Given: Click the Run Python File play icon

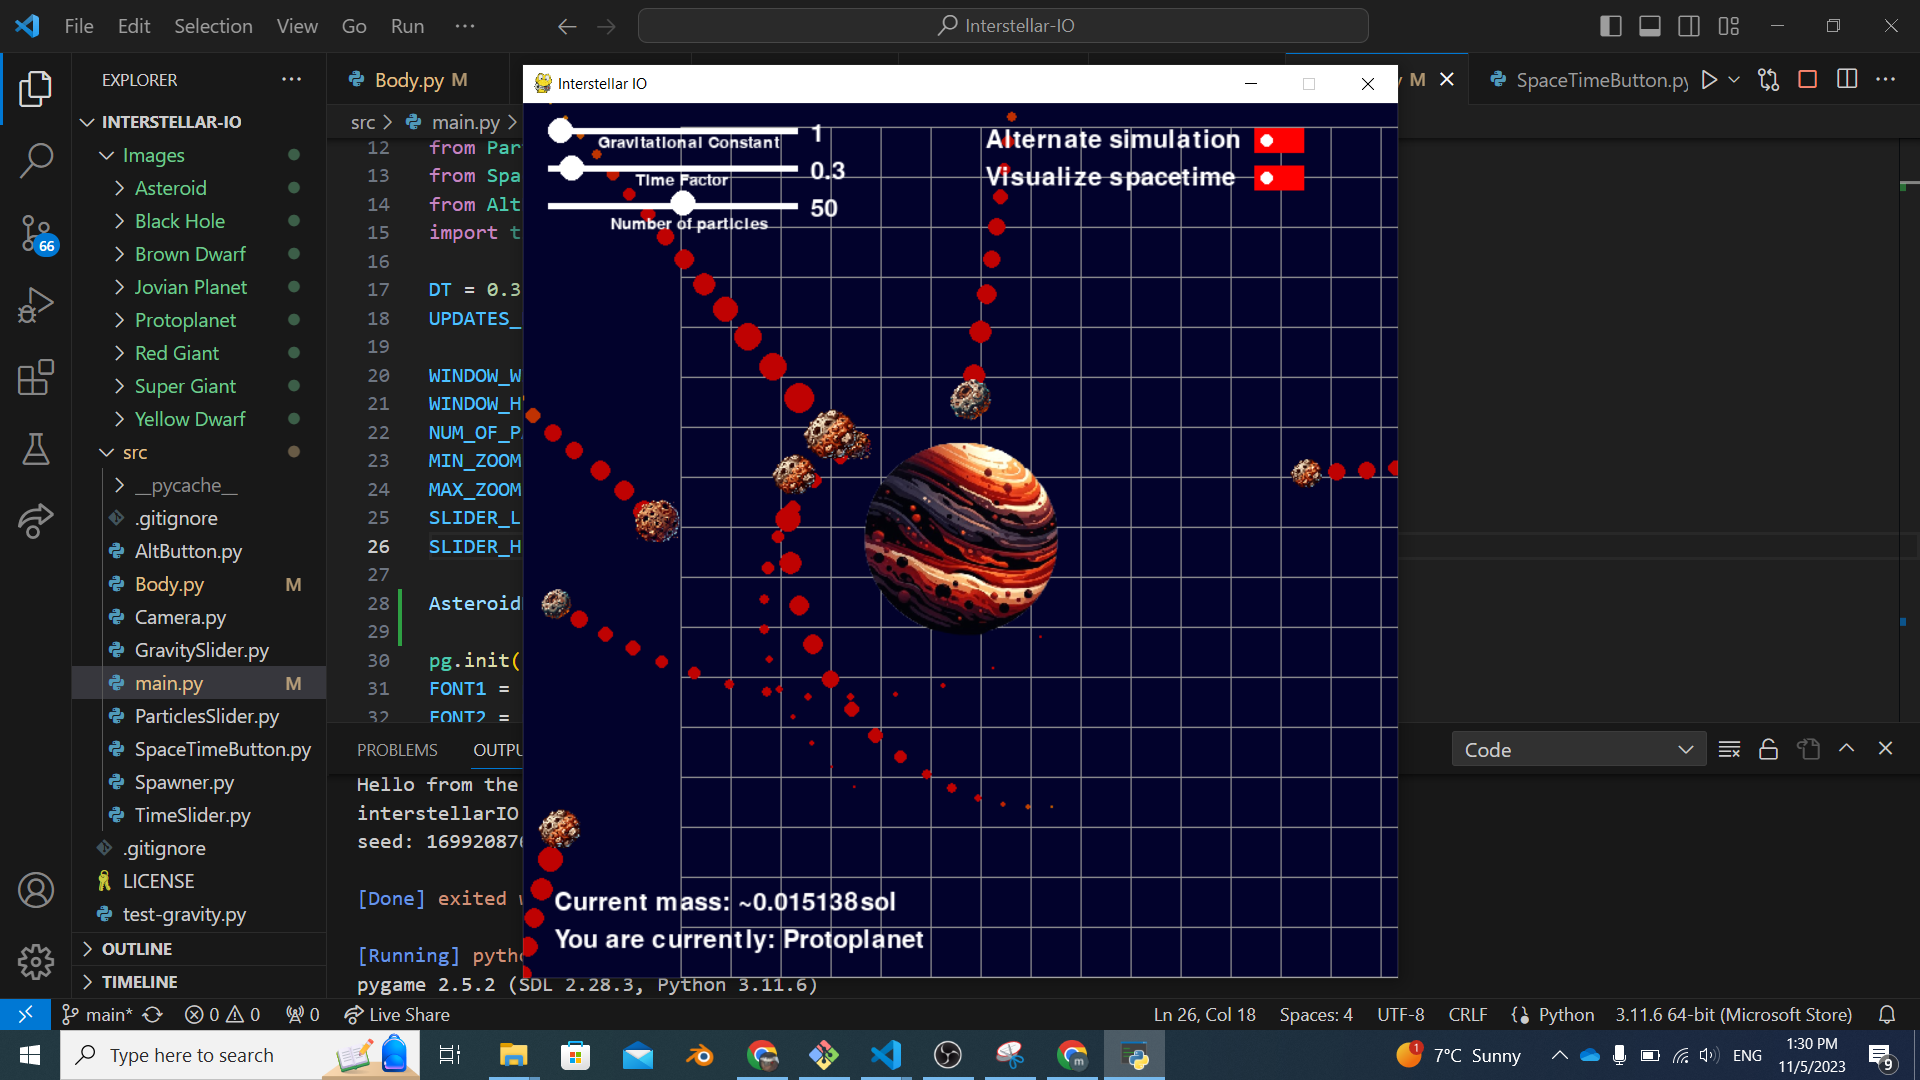Looking at the screenshot, I should coord(1709,80).
